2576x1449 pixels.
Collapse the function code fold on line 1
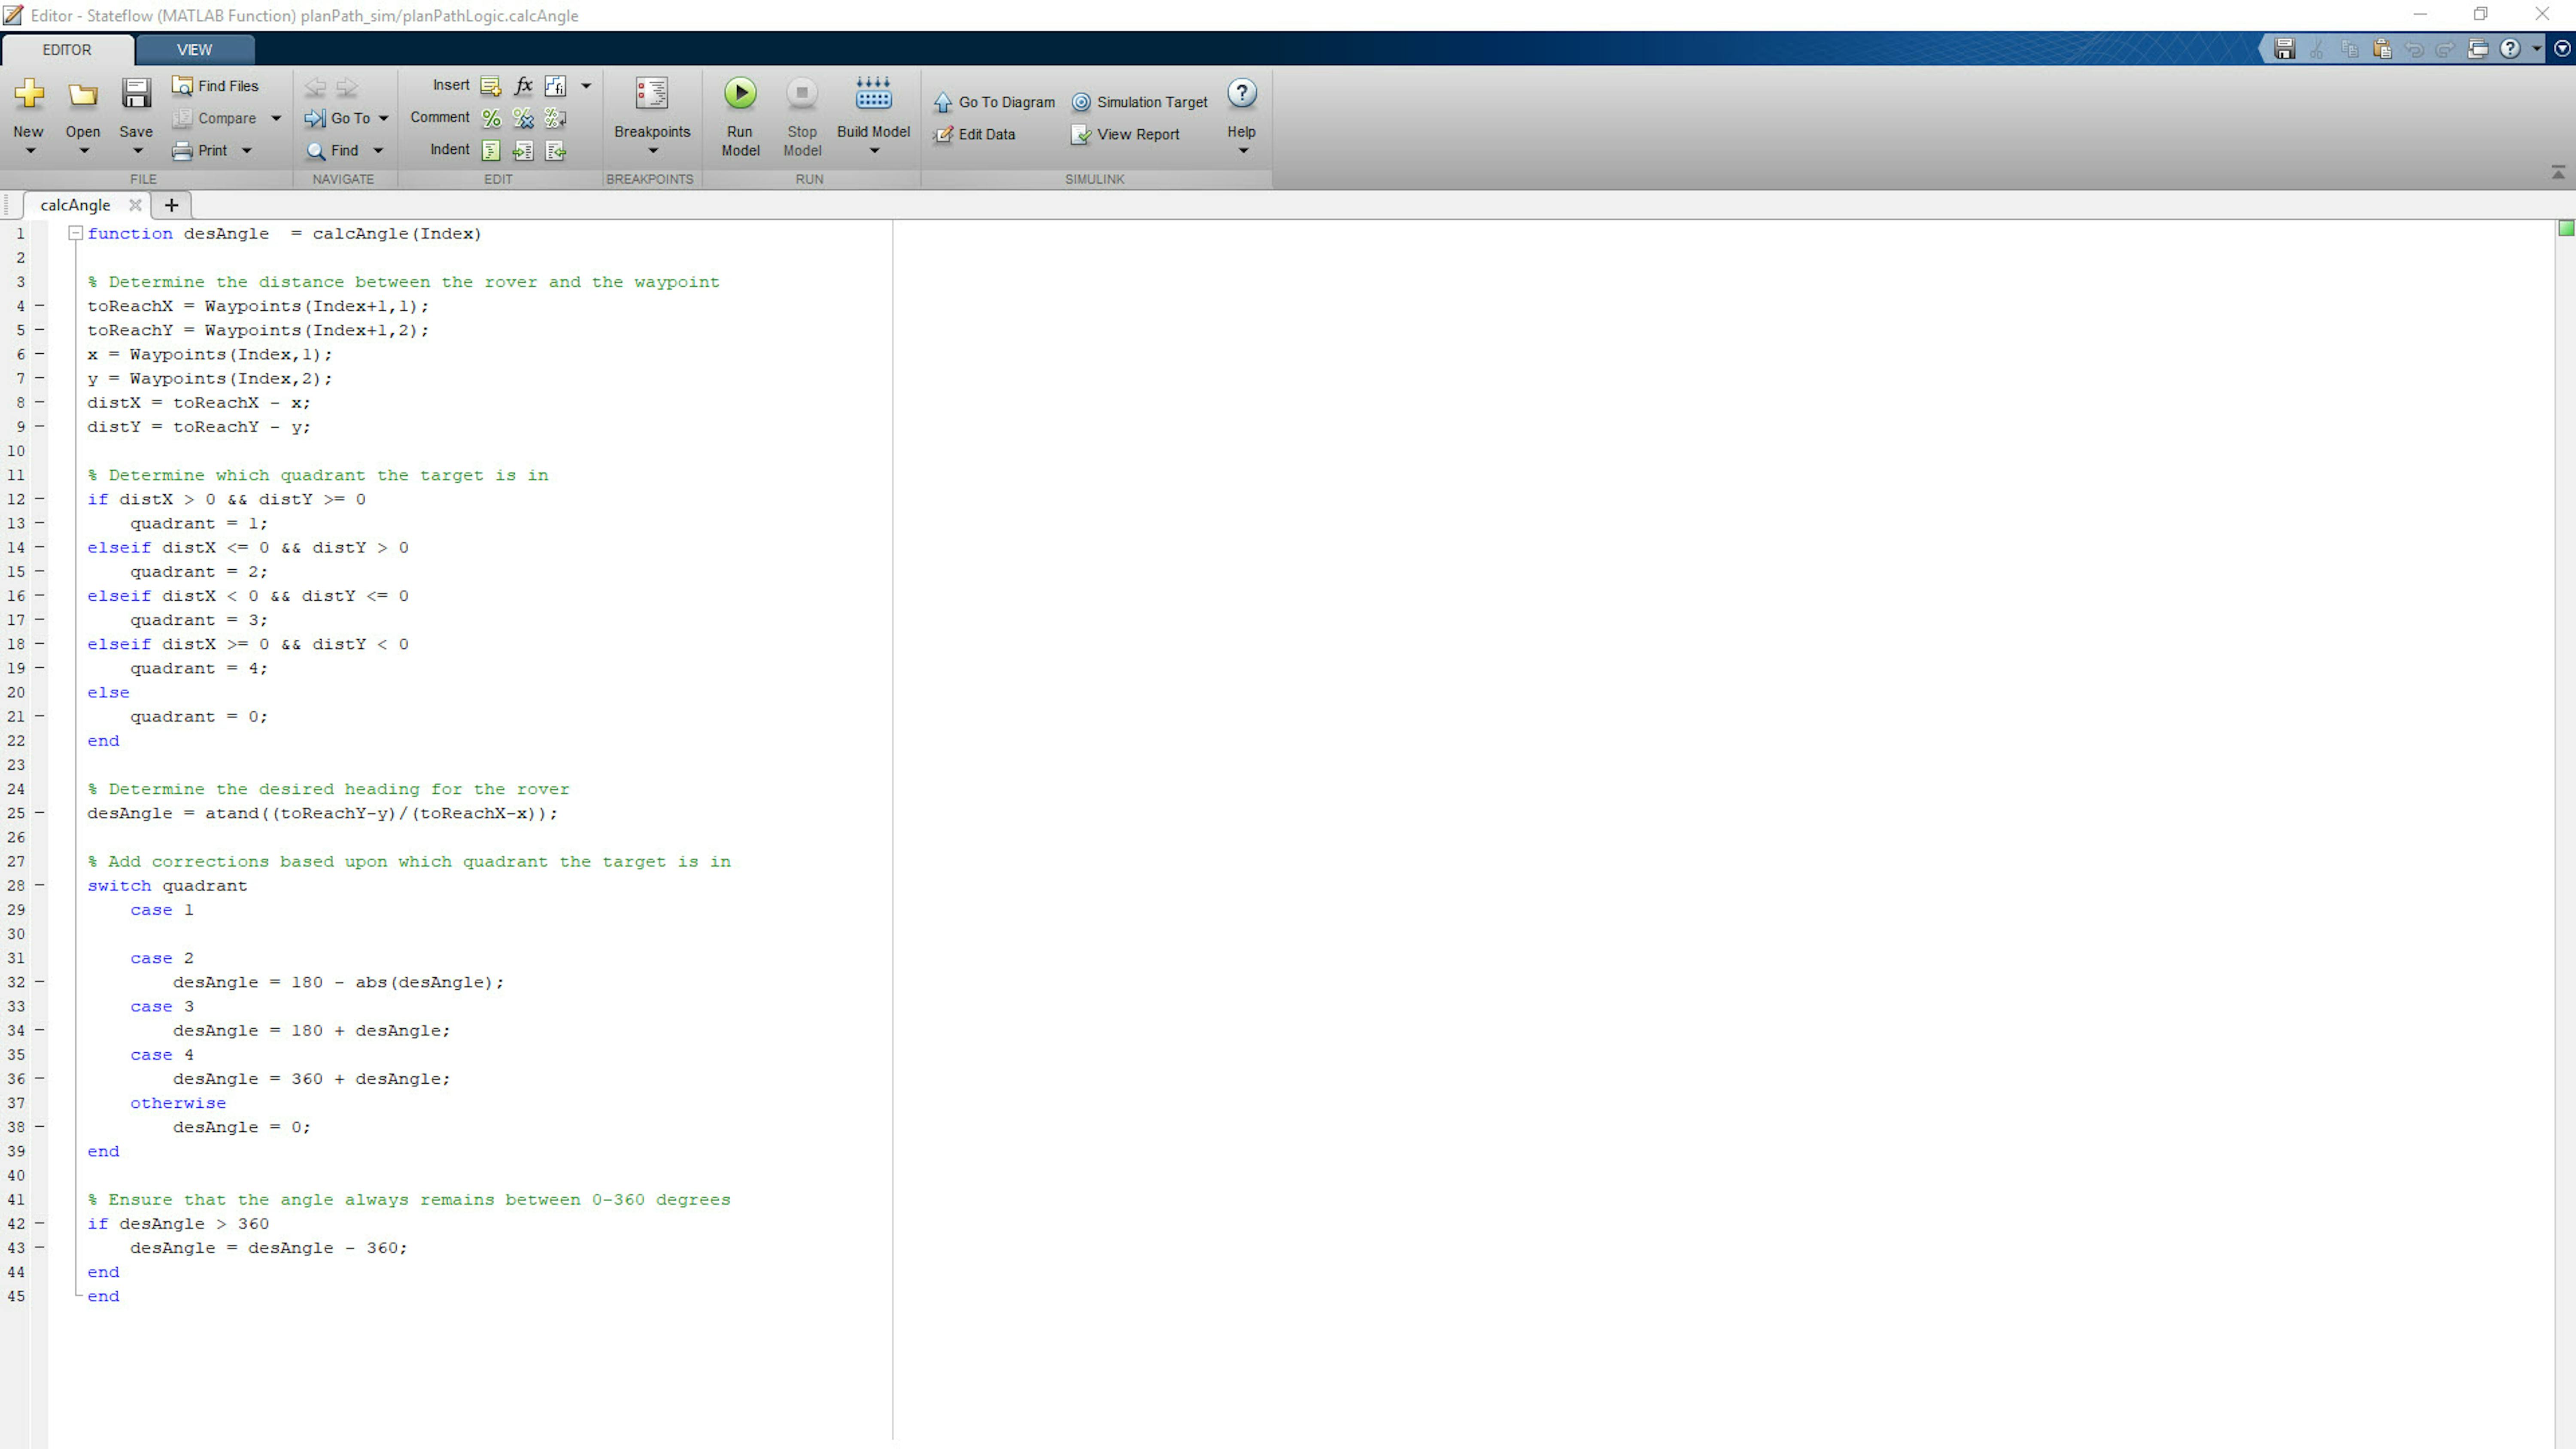[75, 233]
